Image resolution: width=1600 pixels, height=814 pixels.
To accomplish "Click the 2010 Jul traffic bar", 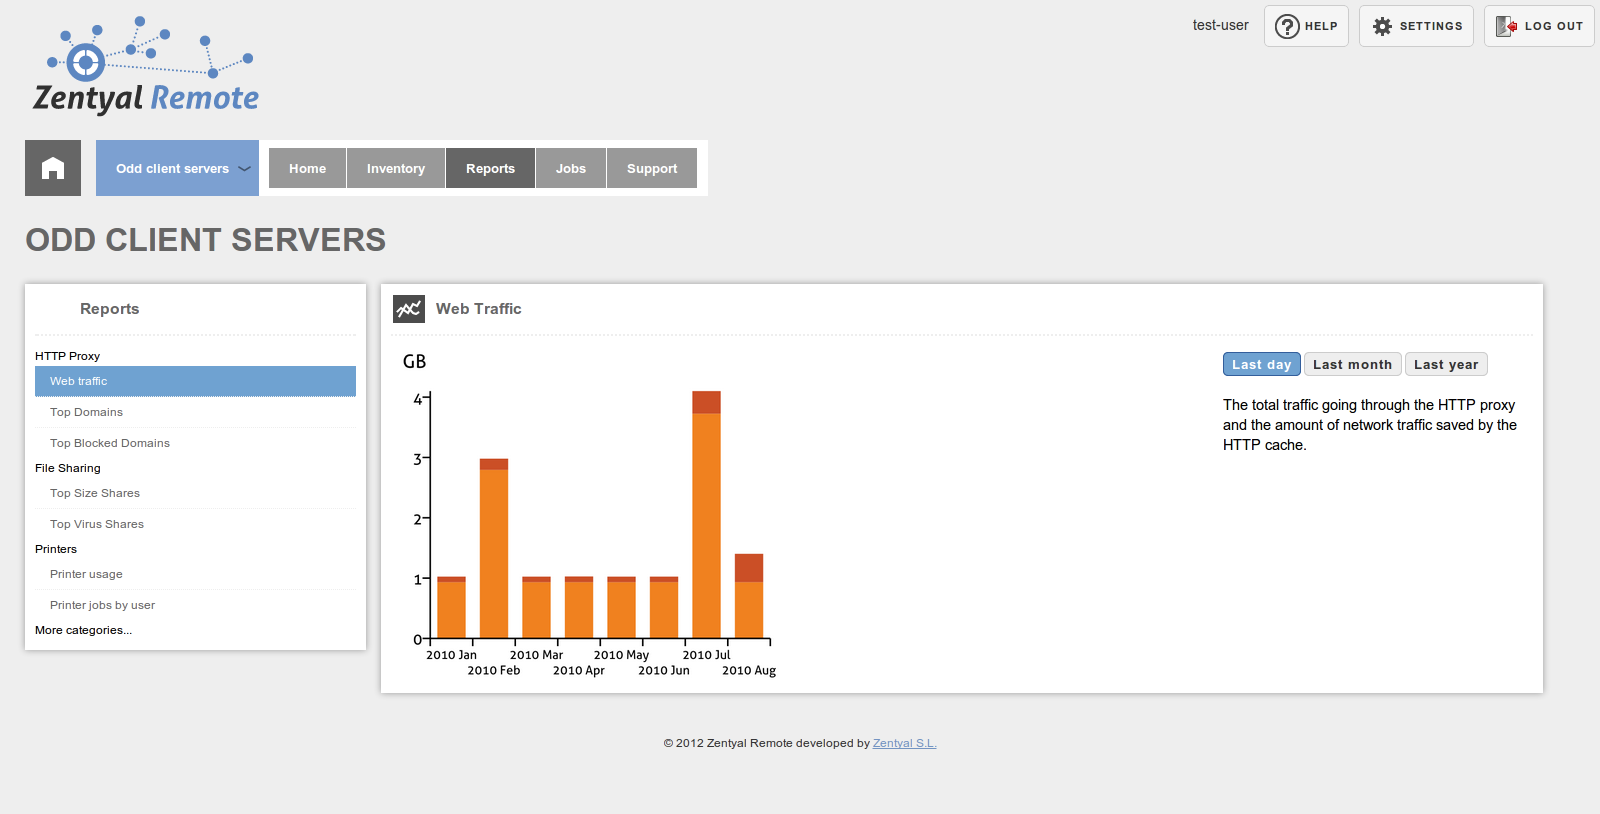I will [x=706, y=514].
